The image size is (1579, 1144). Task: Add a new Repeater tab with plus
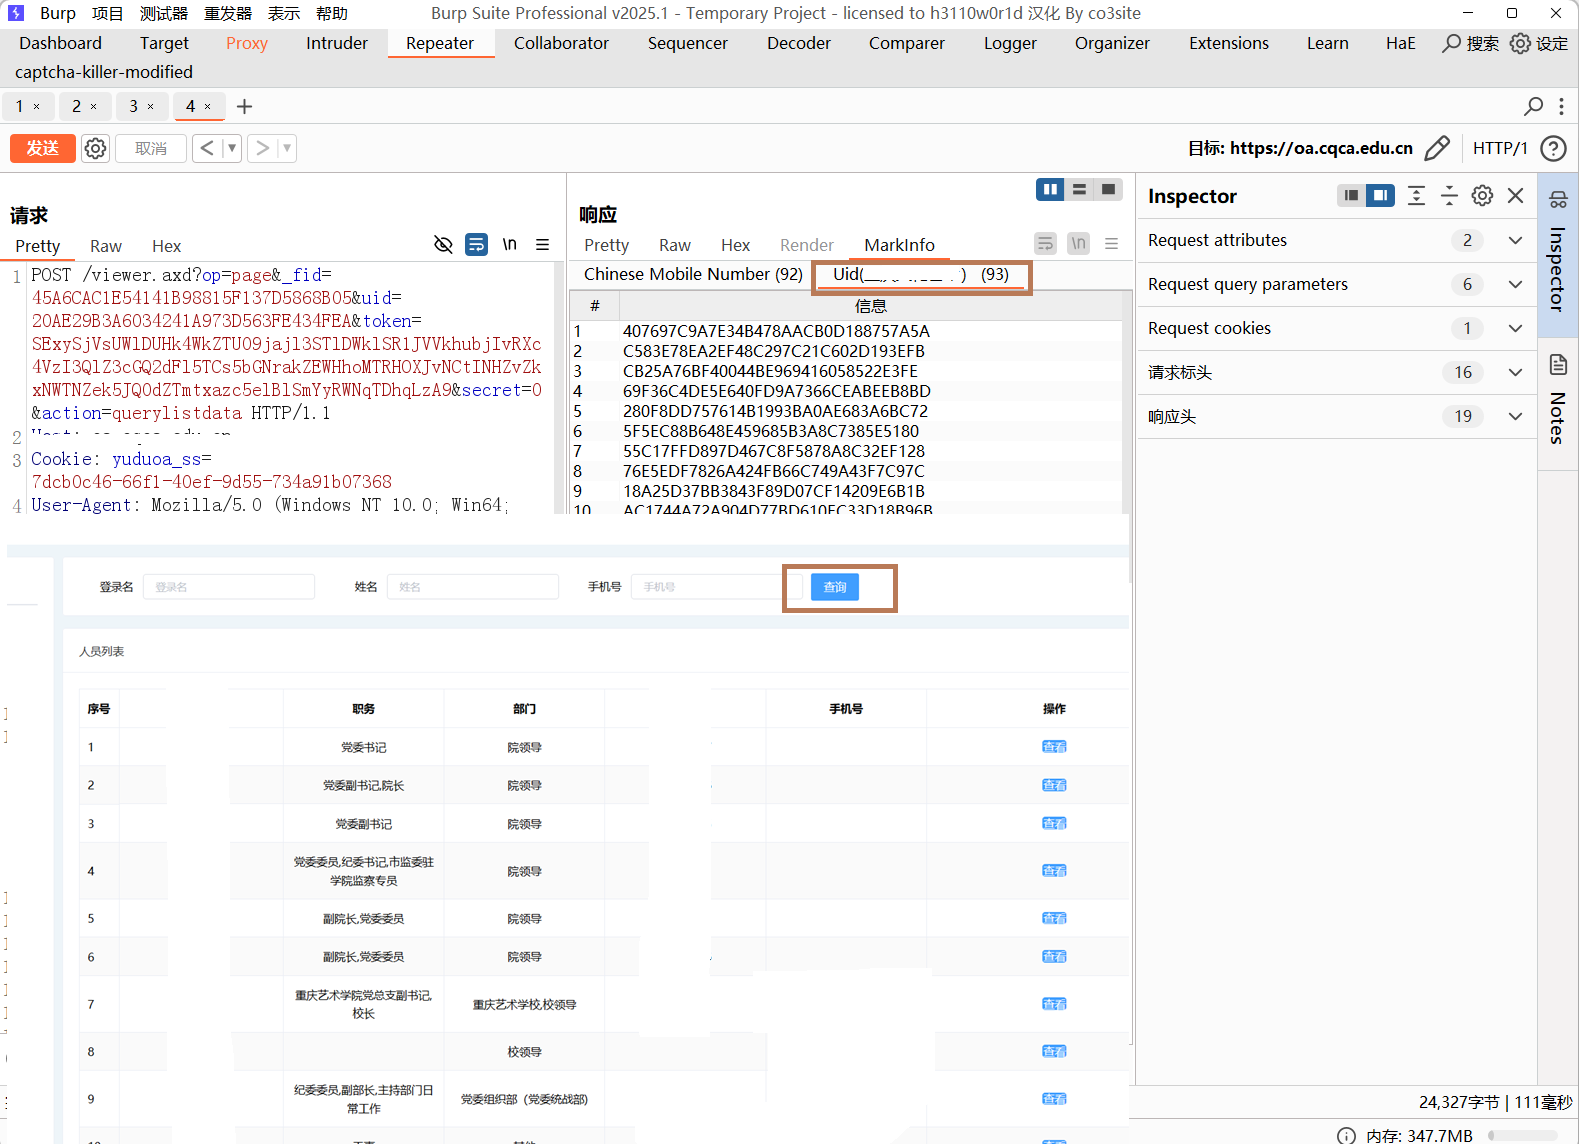[x=244, y=106]
